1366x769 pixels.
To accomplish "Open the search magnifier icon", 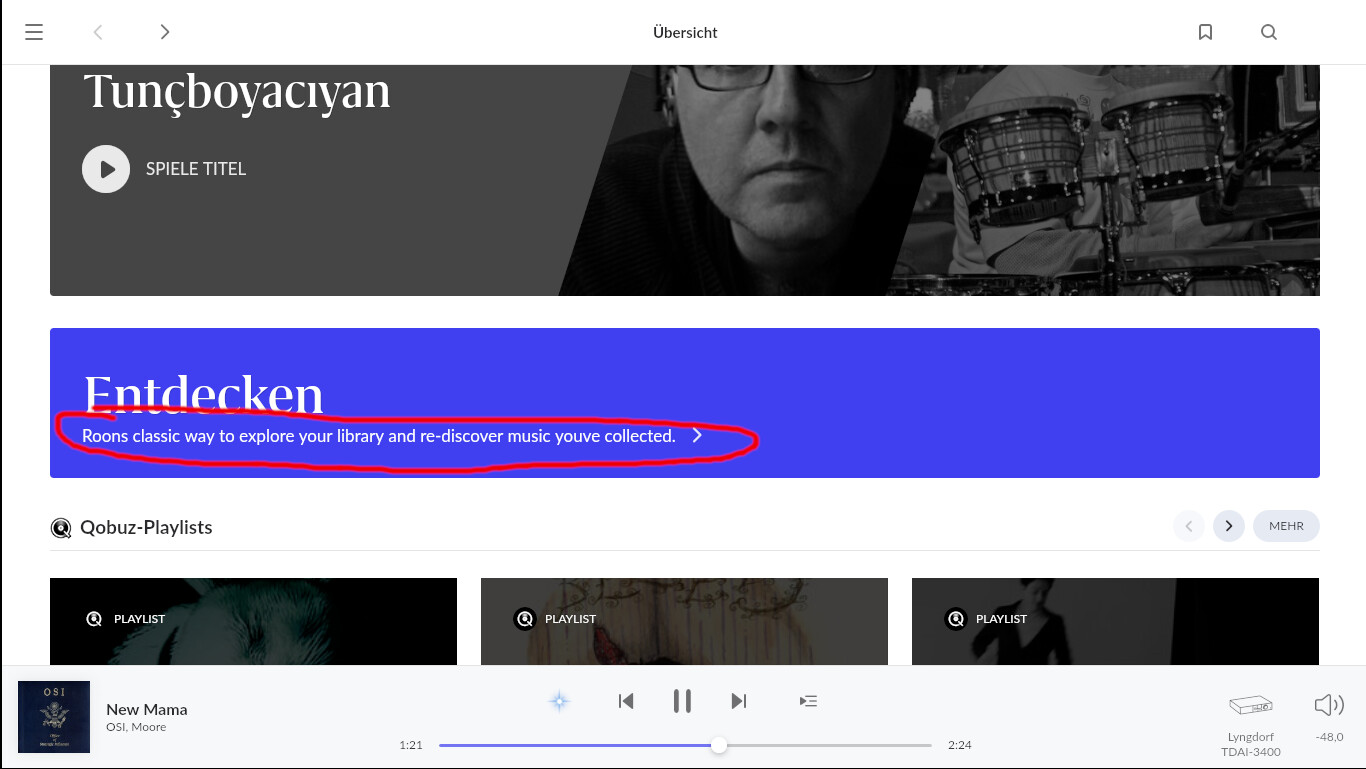I will (1269, 32).
